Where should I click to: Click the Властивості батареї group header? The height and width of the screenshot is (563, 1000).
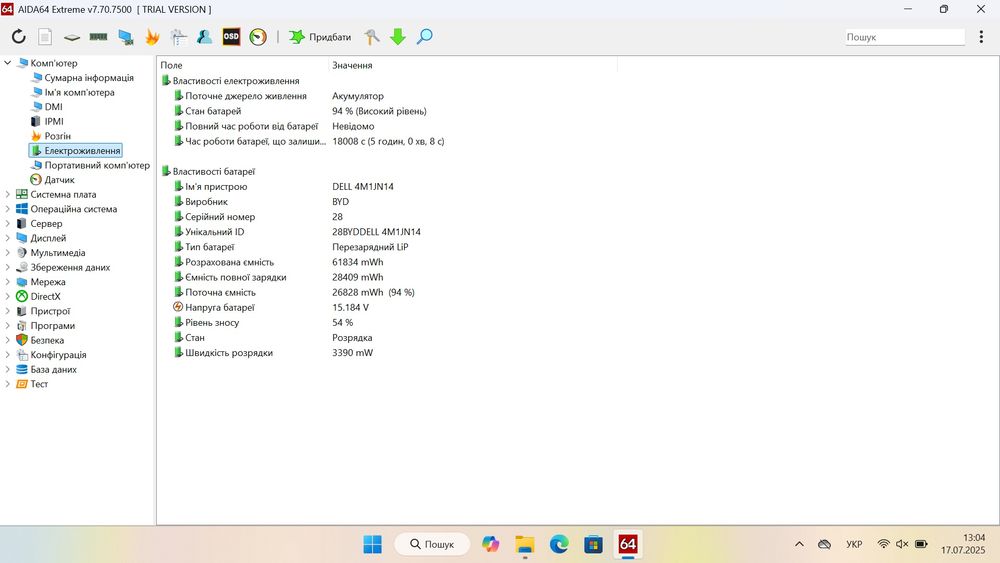(x=208, y=172)
